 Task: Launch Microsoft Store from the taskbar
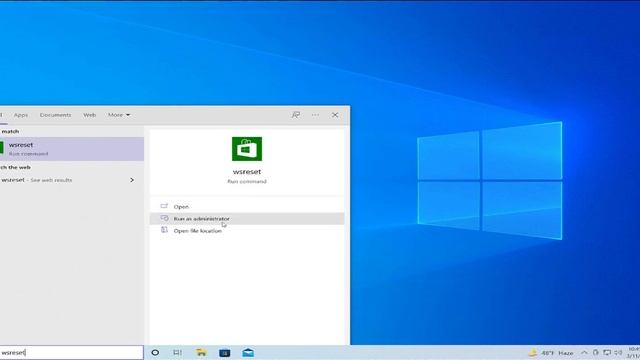click(x=224, y=353)
